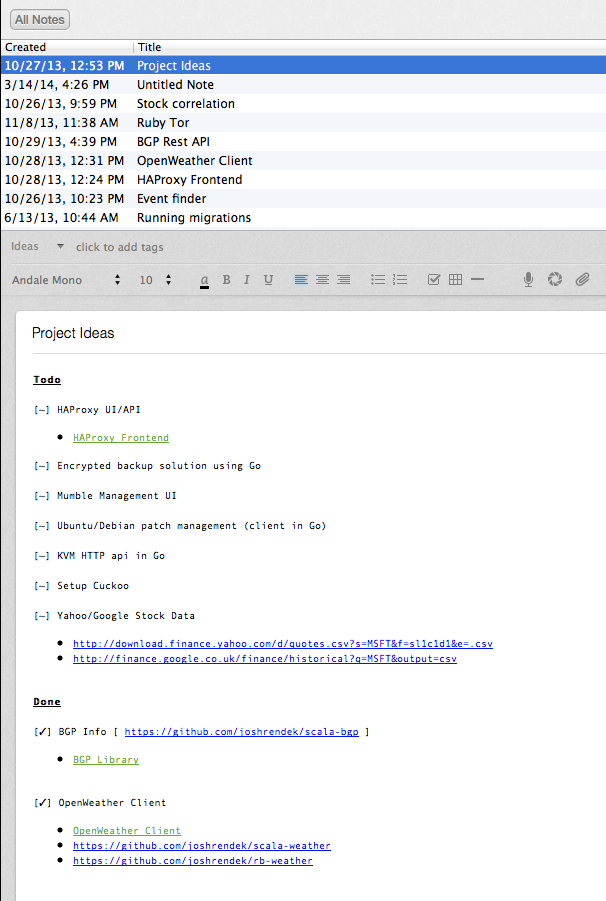
Task: Open the Ideas notebook dropdown
Action: click(37, 247)
